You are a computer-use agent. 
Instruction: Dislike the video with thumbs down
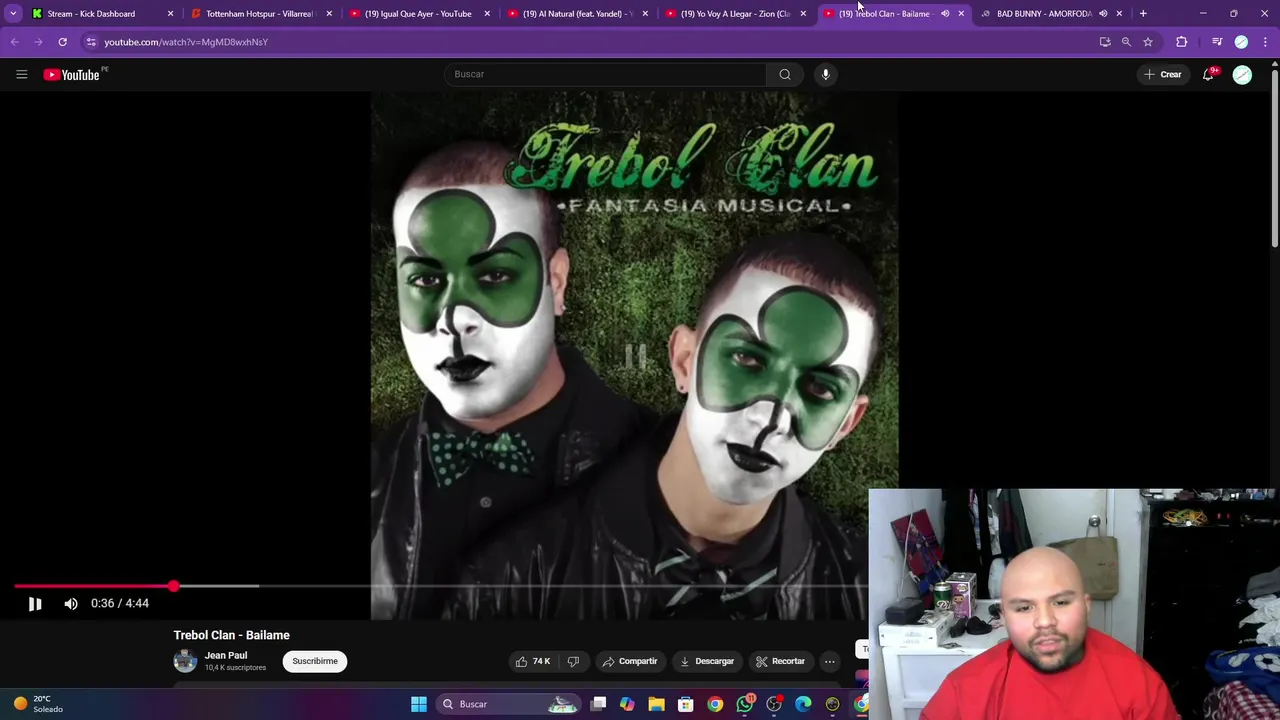pos(573,661)
